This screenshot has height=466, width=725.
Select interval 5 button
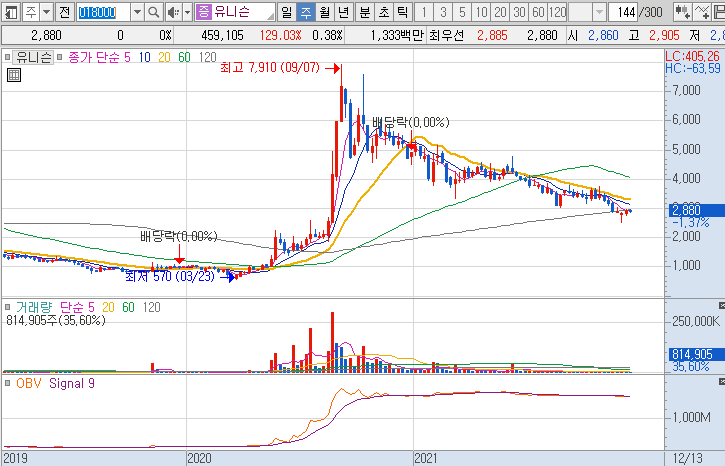pyautogui.click(x=462, y=12)
